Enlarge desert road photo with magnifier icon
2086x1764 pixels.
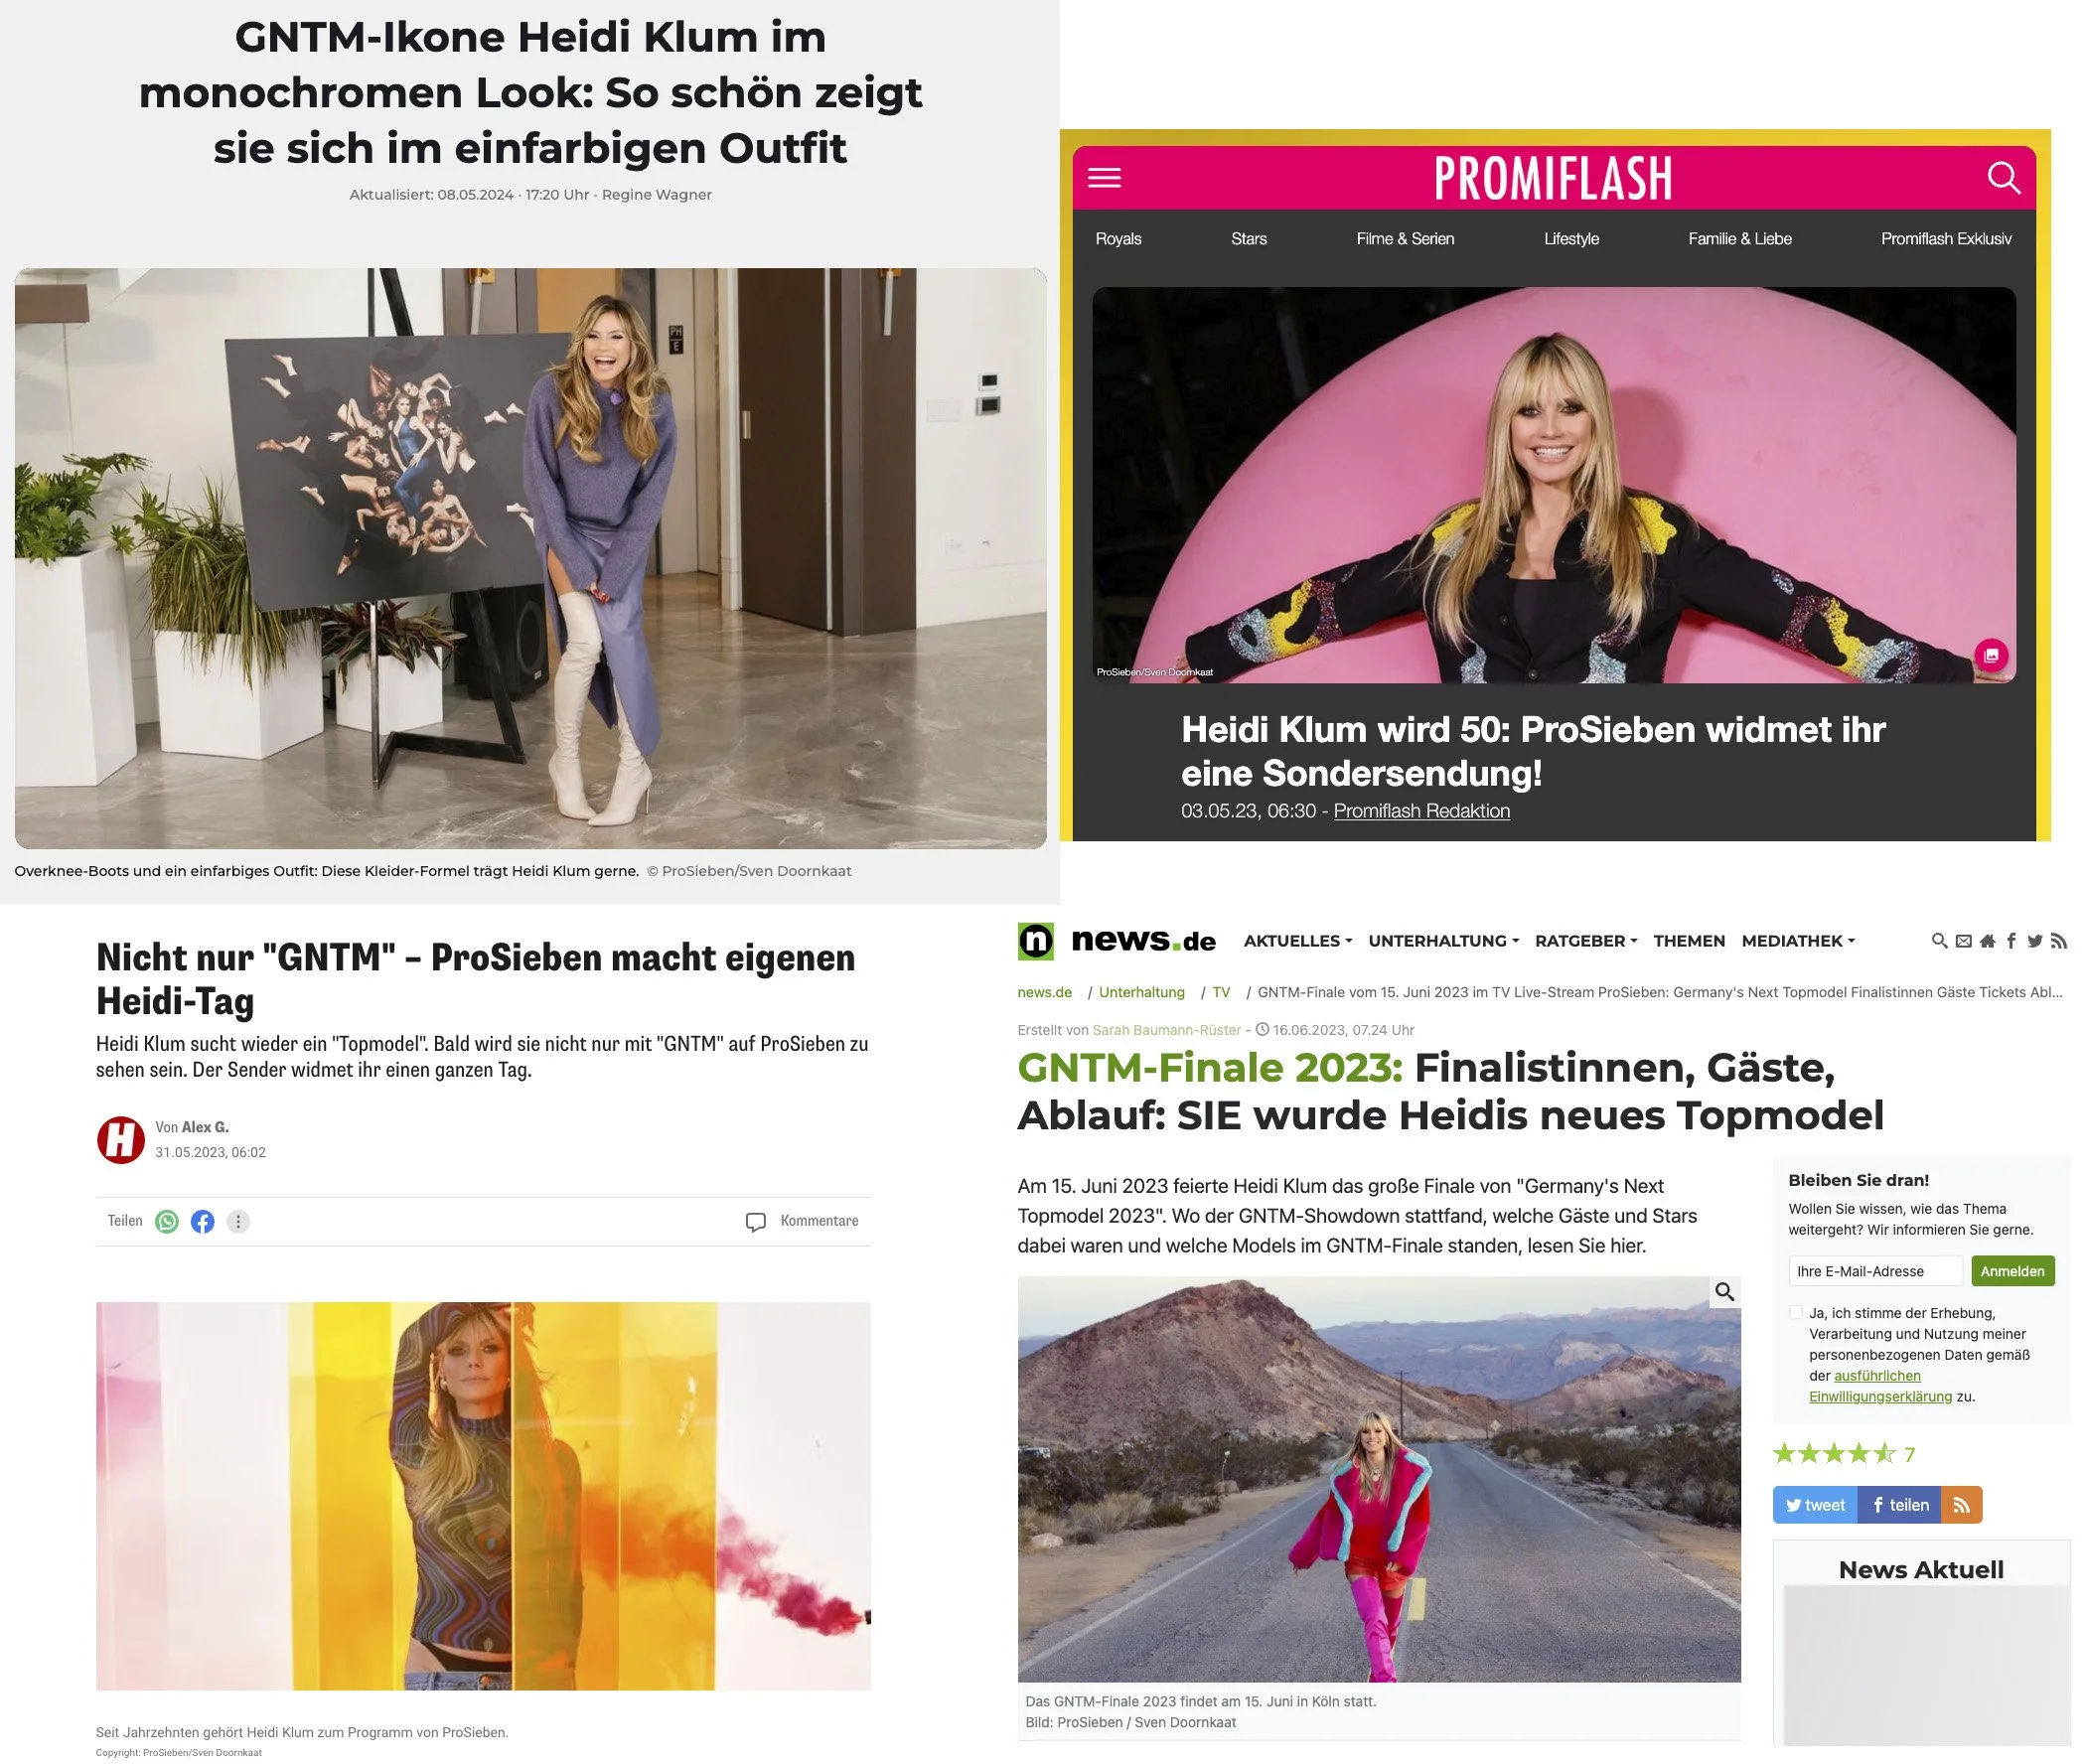pos(1724,1292)
